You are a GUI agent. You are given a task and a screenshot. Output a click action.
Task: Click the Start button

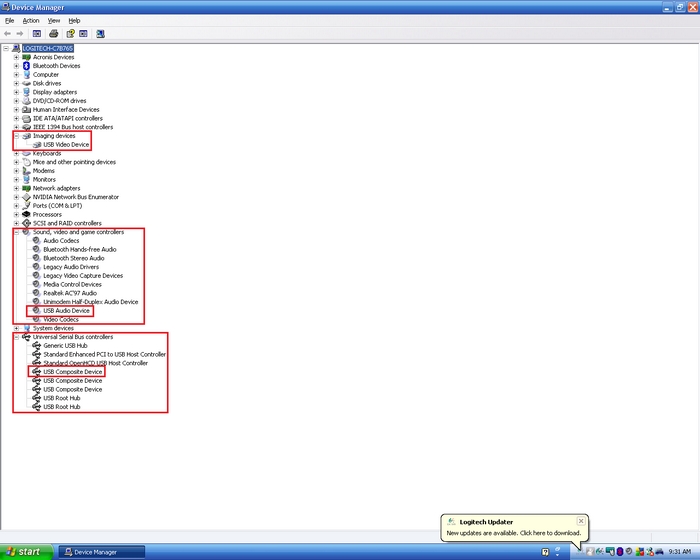(x=27, y=552)
